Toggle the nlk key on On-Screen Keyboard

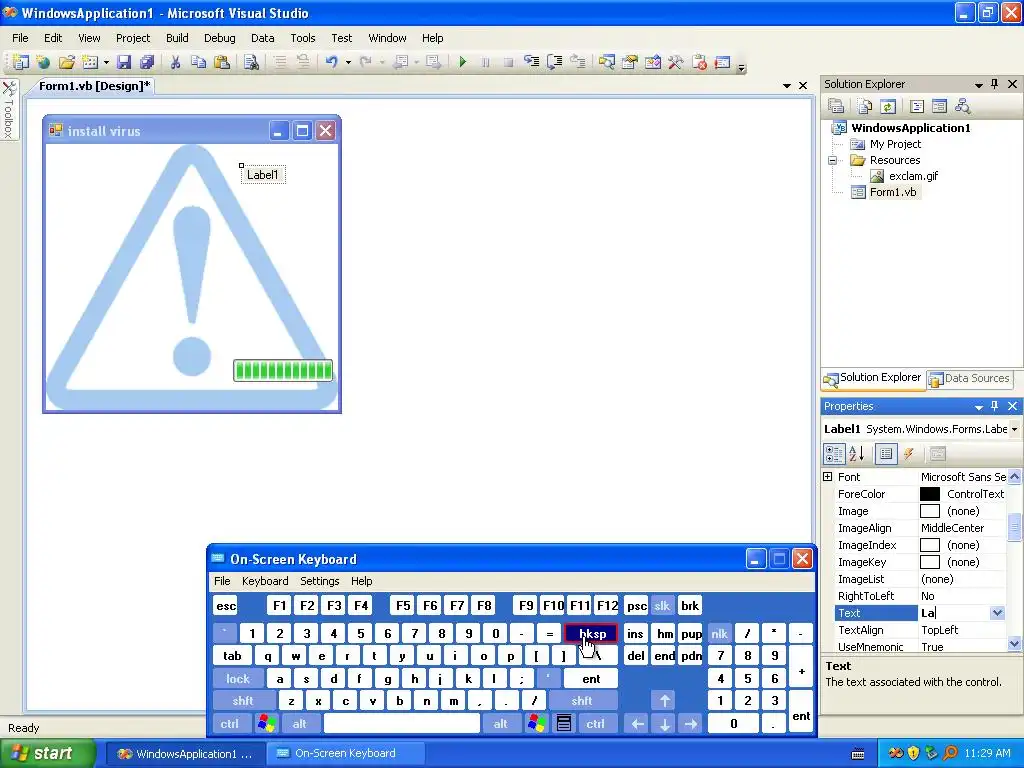[719, 633]
